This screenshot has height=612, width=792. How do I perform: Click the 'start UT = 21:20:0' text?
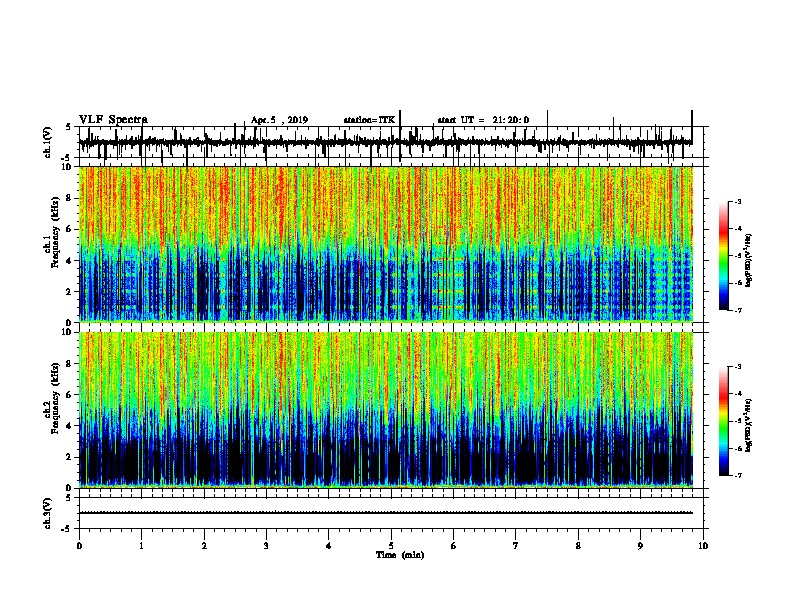tap(483, 120)
